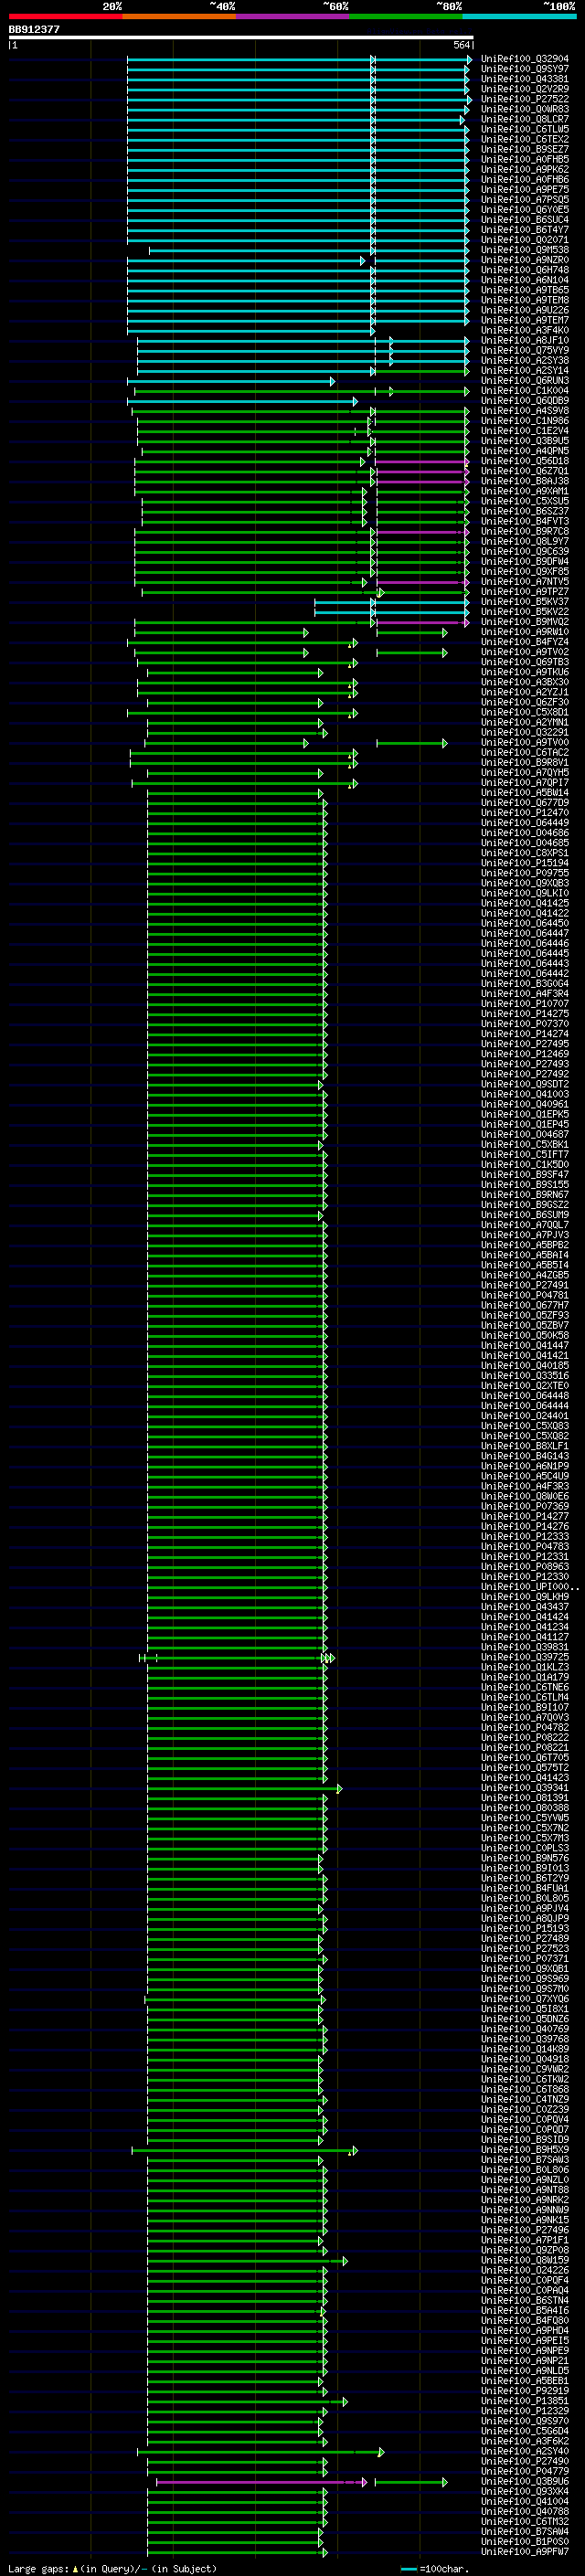Select hit label UniRef100_P13851
The image size is (585, 2576).
525,2401
